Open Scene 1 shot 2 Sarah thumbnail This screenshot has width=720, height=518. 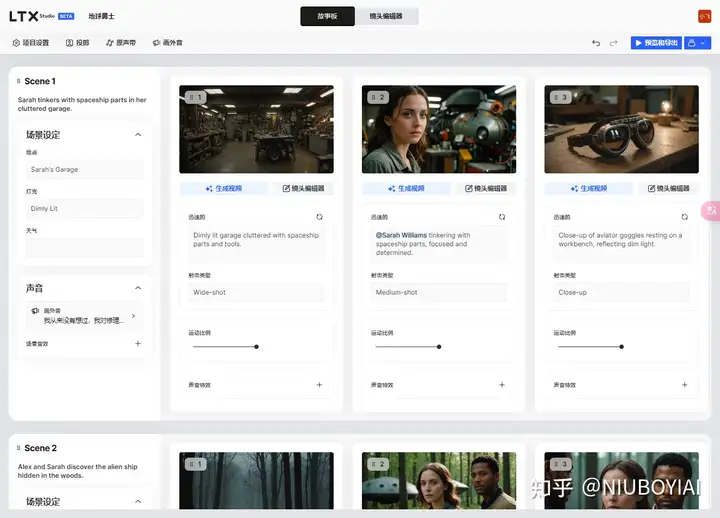439,129
